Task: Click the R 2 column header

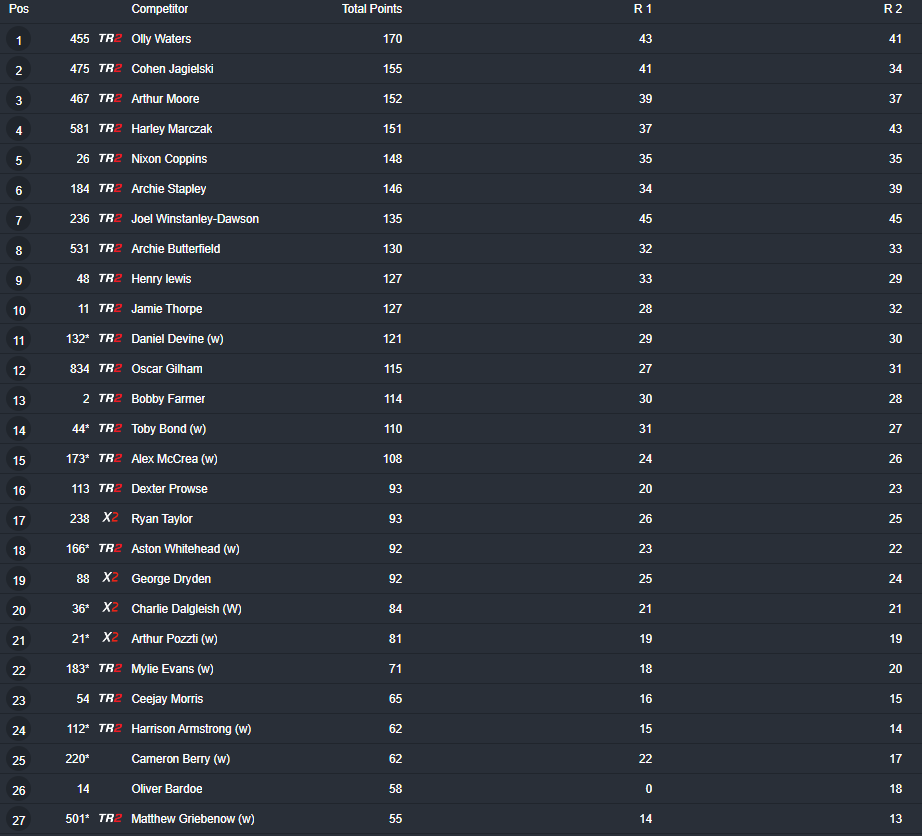Action: click(893, 9)
